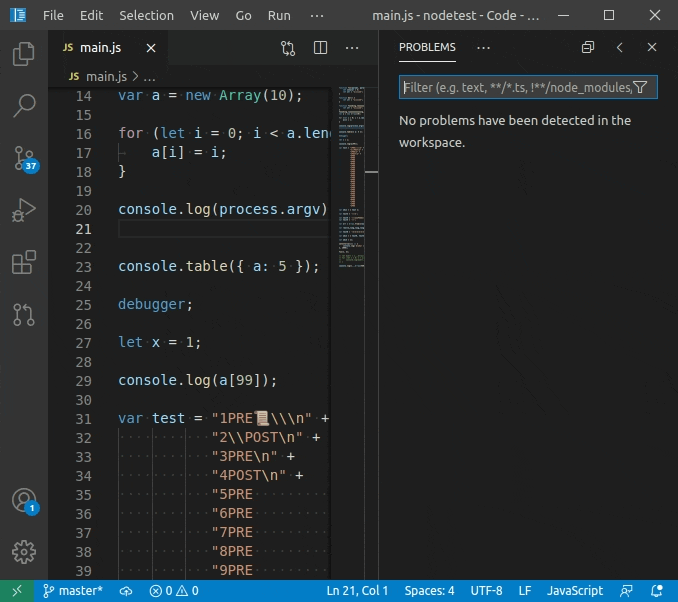Expand the breadcrumb ellipsis symbol
The width and height of the screenshot is (678, 602).
click(150, 77)
